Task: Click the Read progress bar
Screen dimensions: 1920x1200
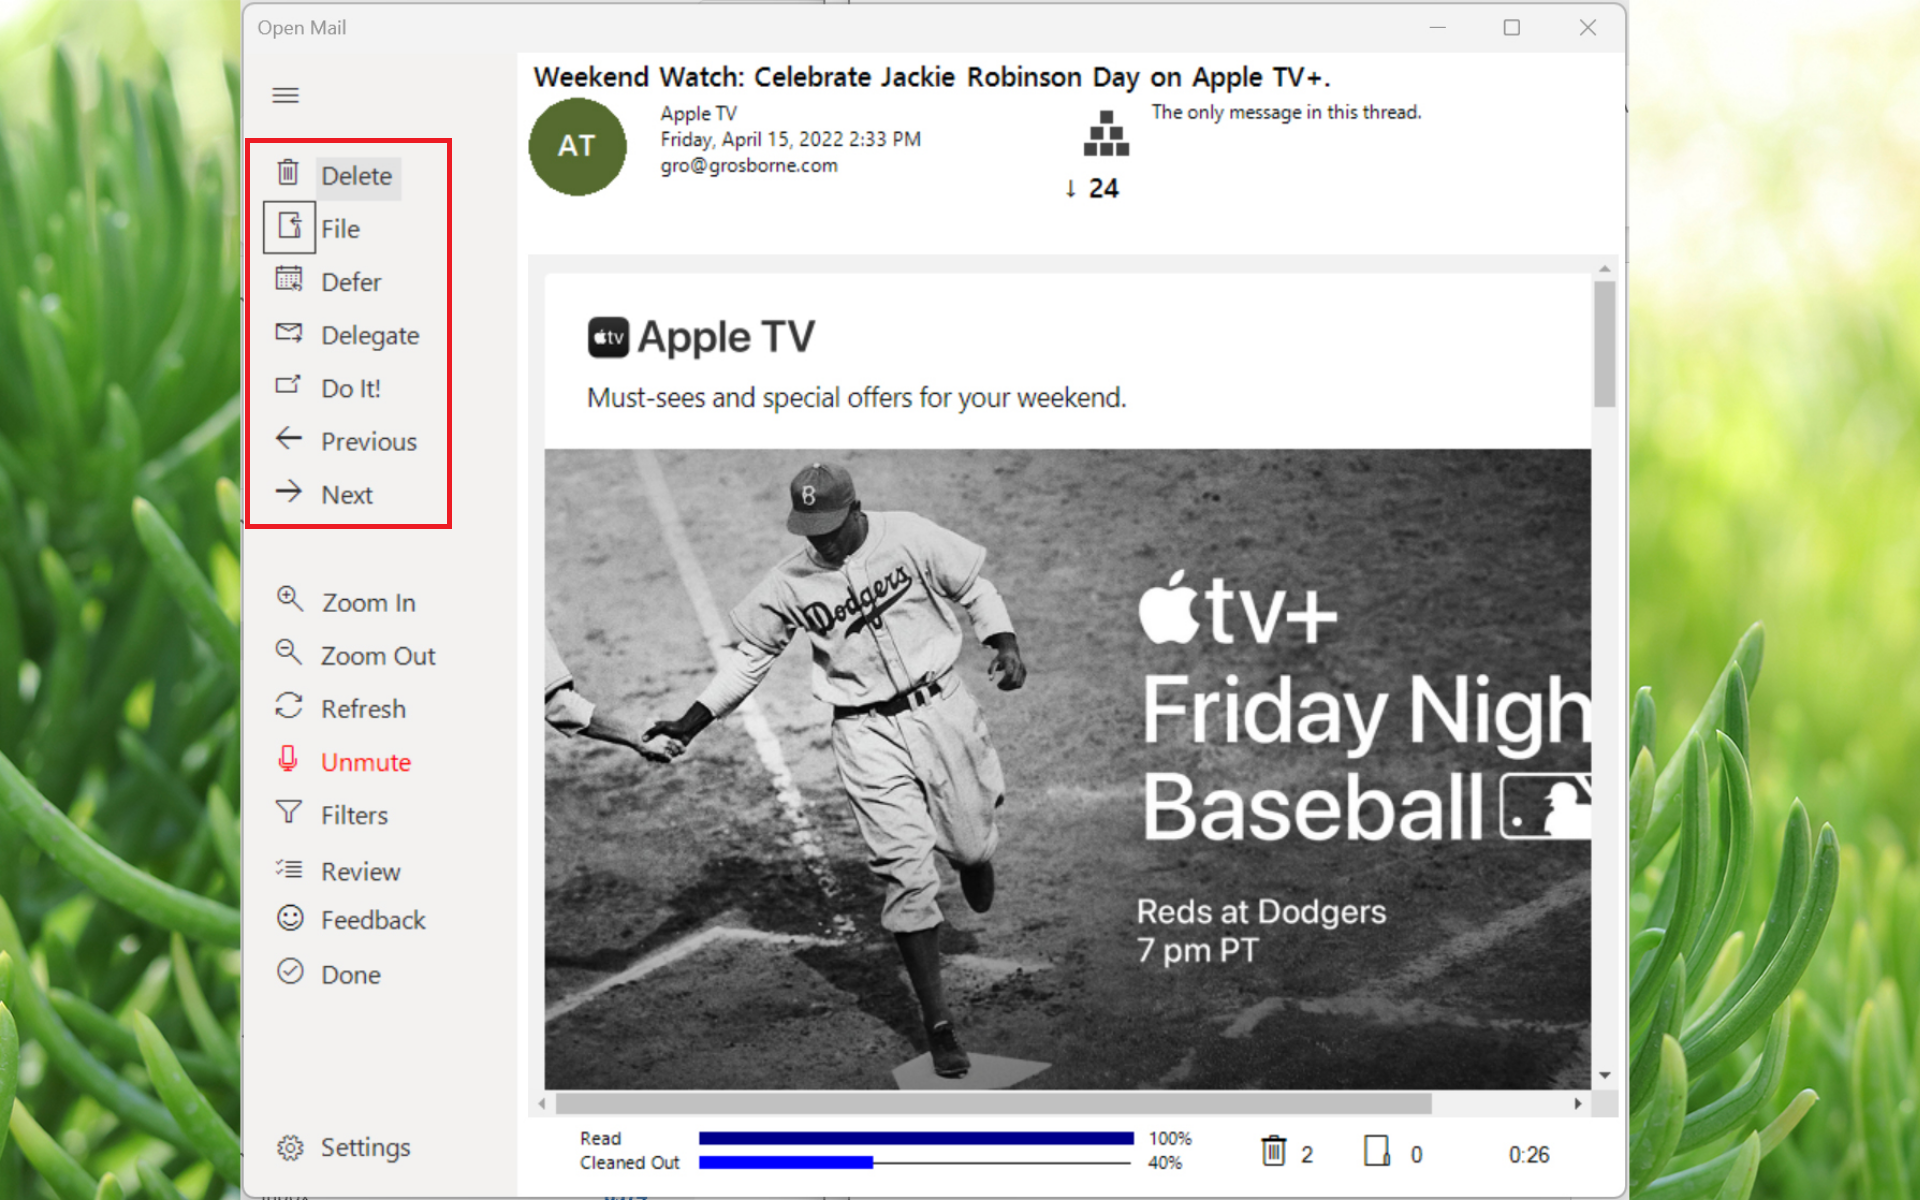Action: point(916,1138)
